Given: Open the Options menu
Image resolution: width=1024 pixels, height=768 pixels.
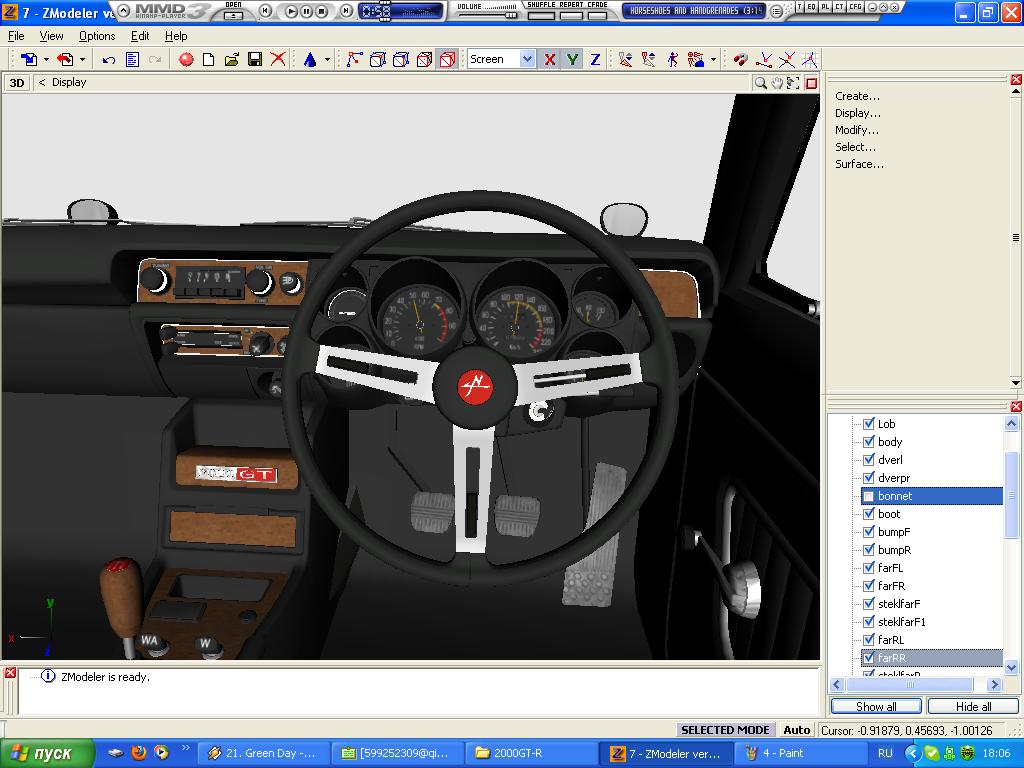Looking at the screenshot, I should 97,36.
